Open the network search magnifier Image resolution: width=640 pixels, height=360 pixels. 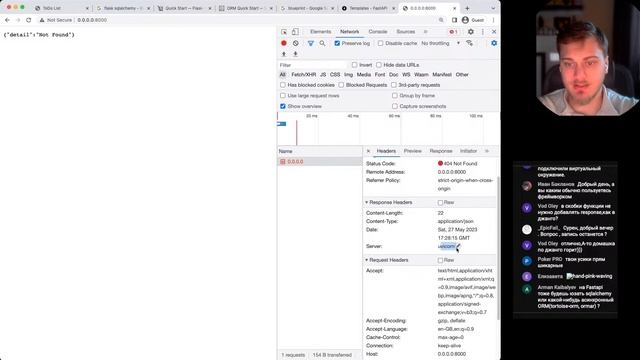[x=322, y=43]
